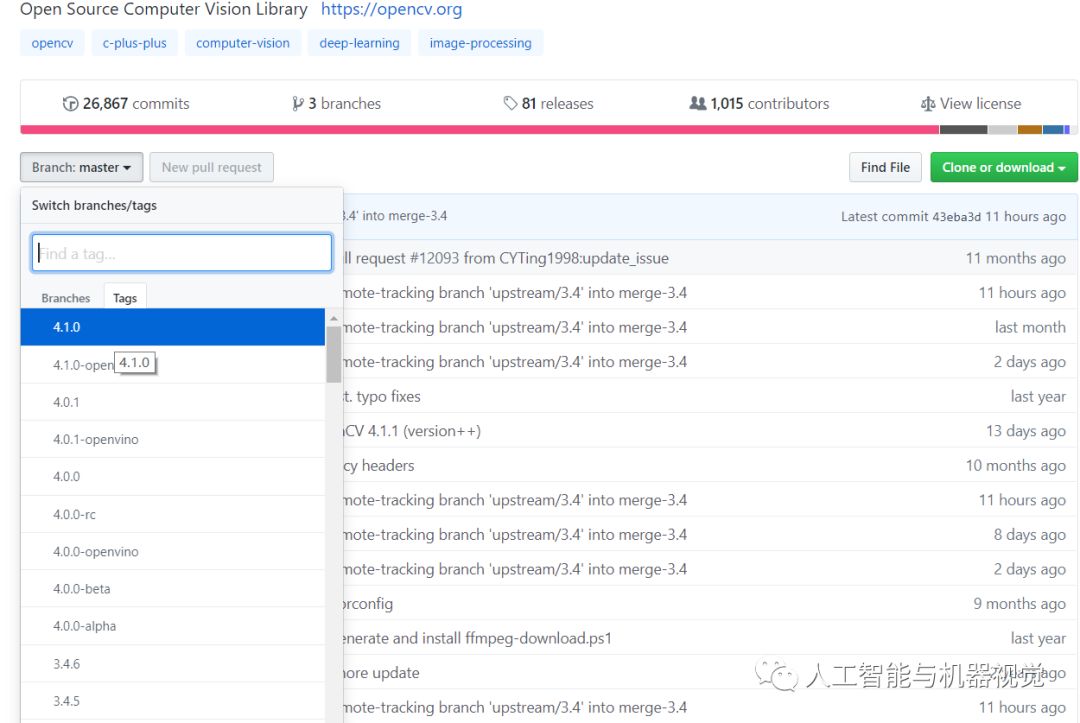Click the '11 months ago' timestamp
Image resolution: width=1080 pixels, height=723 pixels.
coord(1015,258)
